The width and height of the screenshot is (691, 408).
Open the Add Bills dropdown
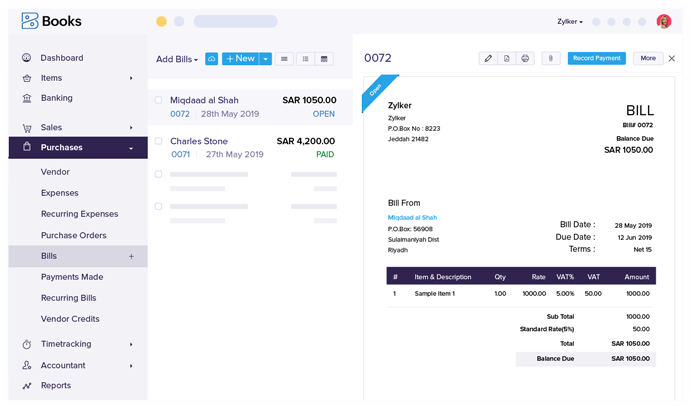pos(177,59)
